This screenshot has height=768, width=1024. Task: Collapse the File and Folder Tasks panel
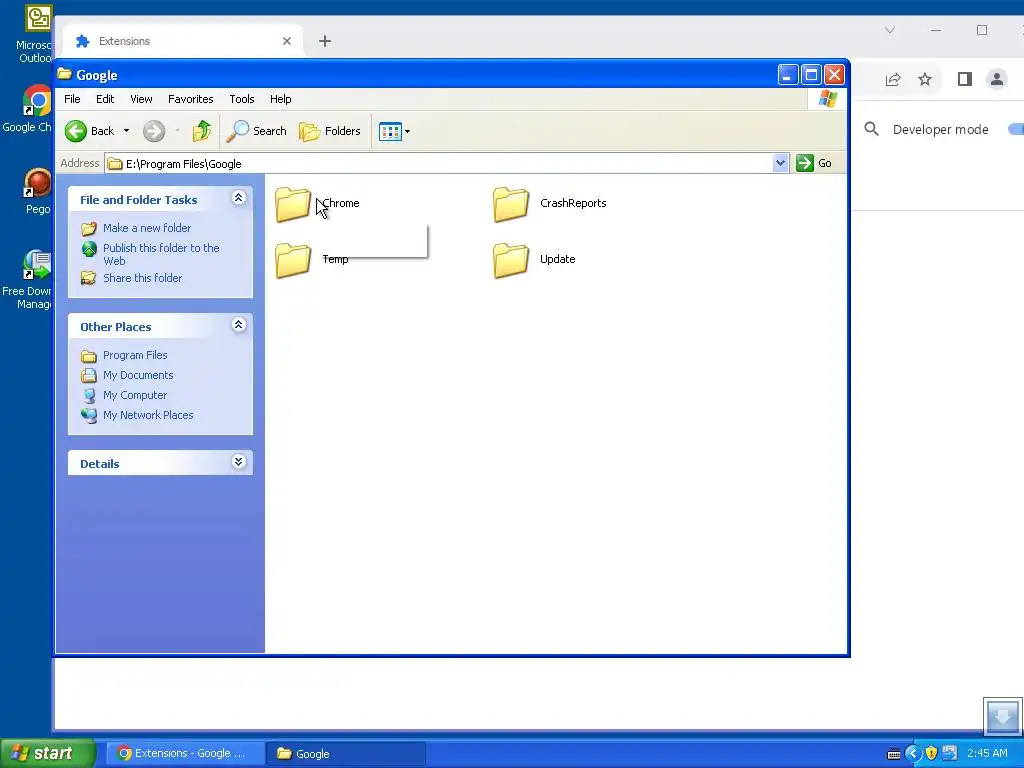238,198
